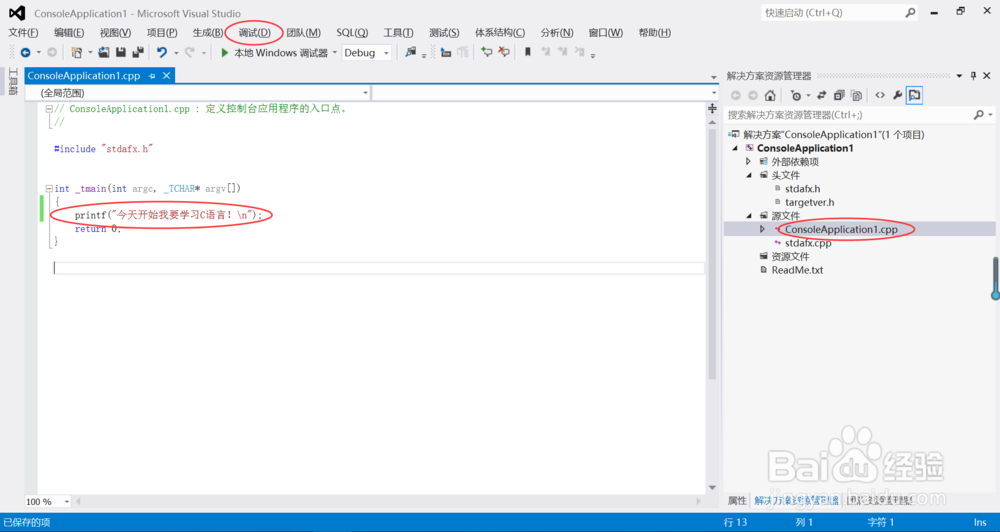1000x532 pixels.
Task: Toggle Auto Hide pin on Solution Explorer
Action: [973, 76]
